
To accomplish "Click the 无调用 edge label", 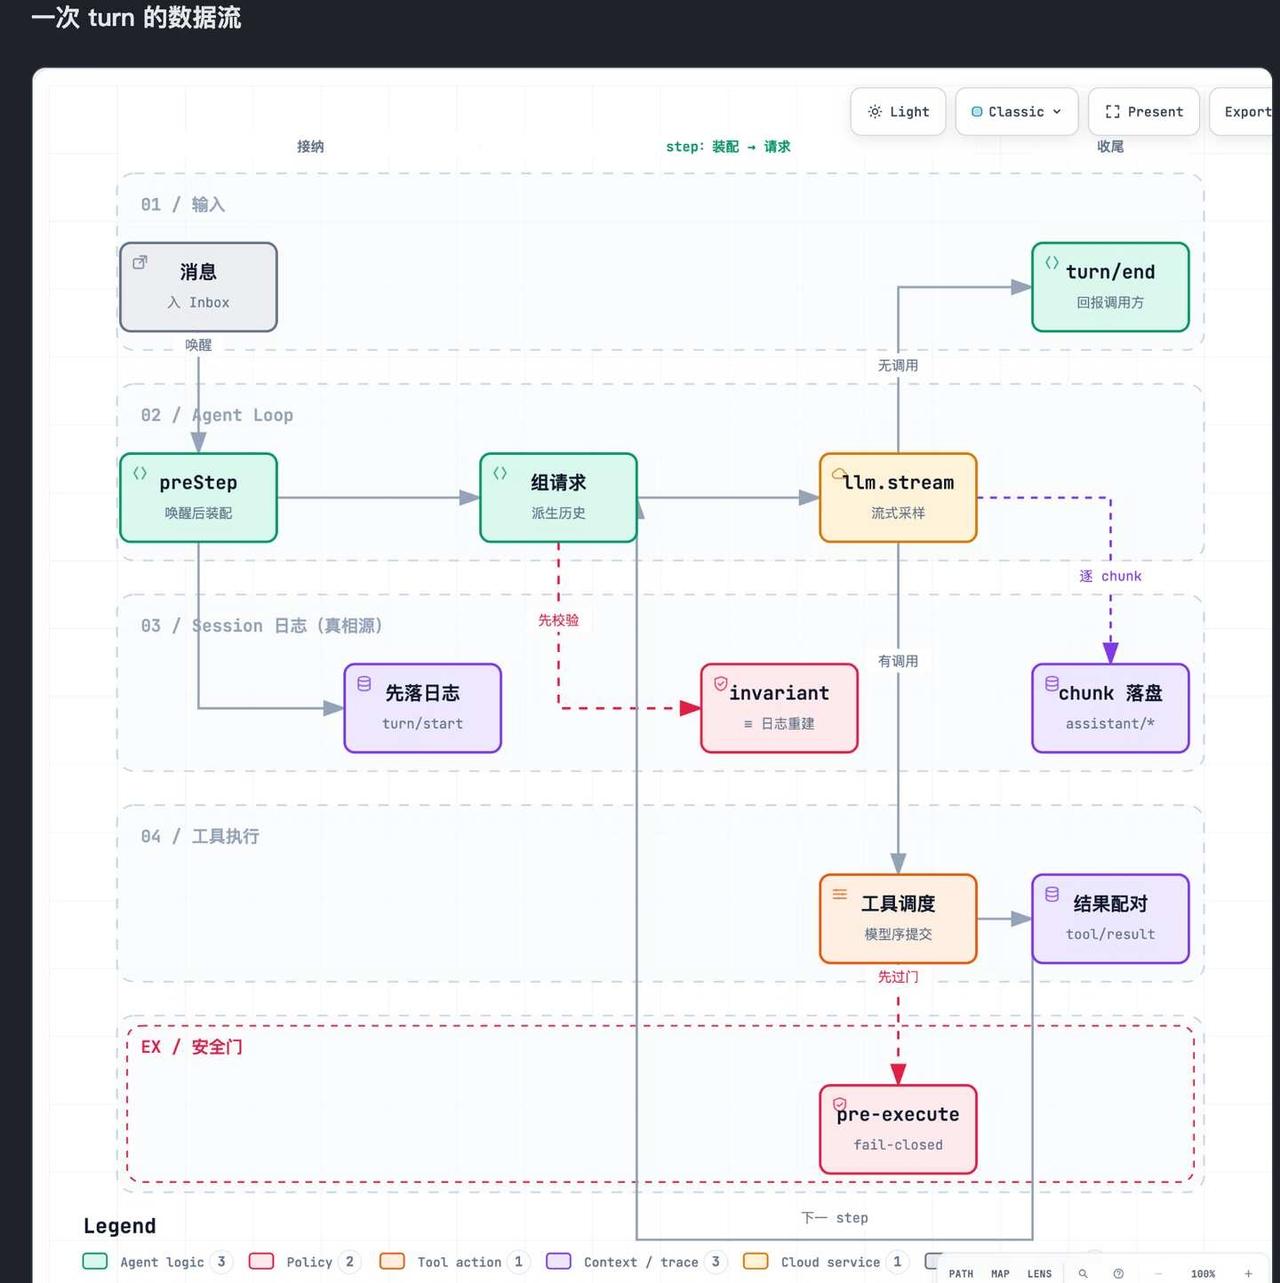I will [x=898, y=365].
